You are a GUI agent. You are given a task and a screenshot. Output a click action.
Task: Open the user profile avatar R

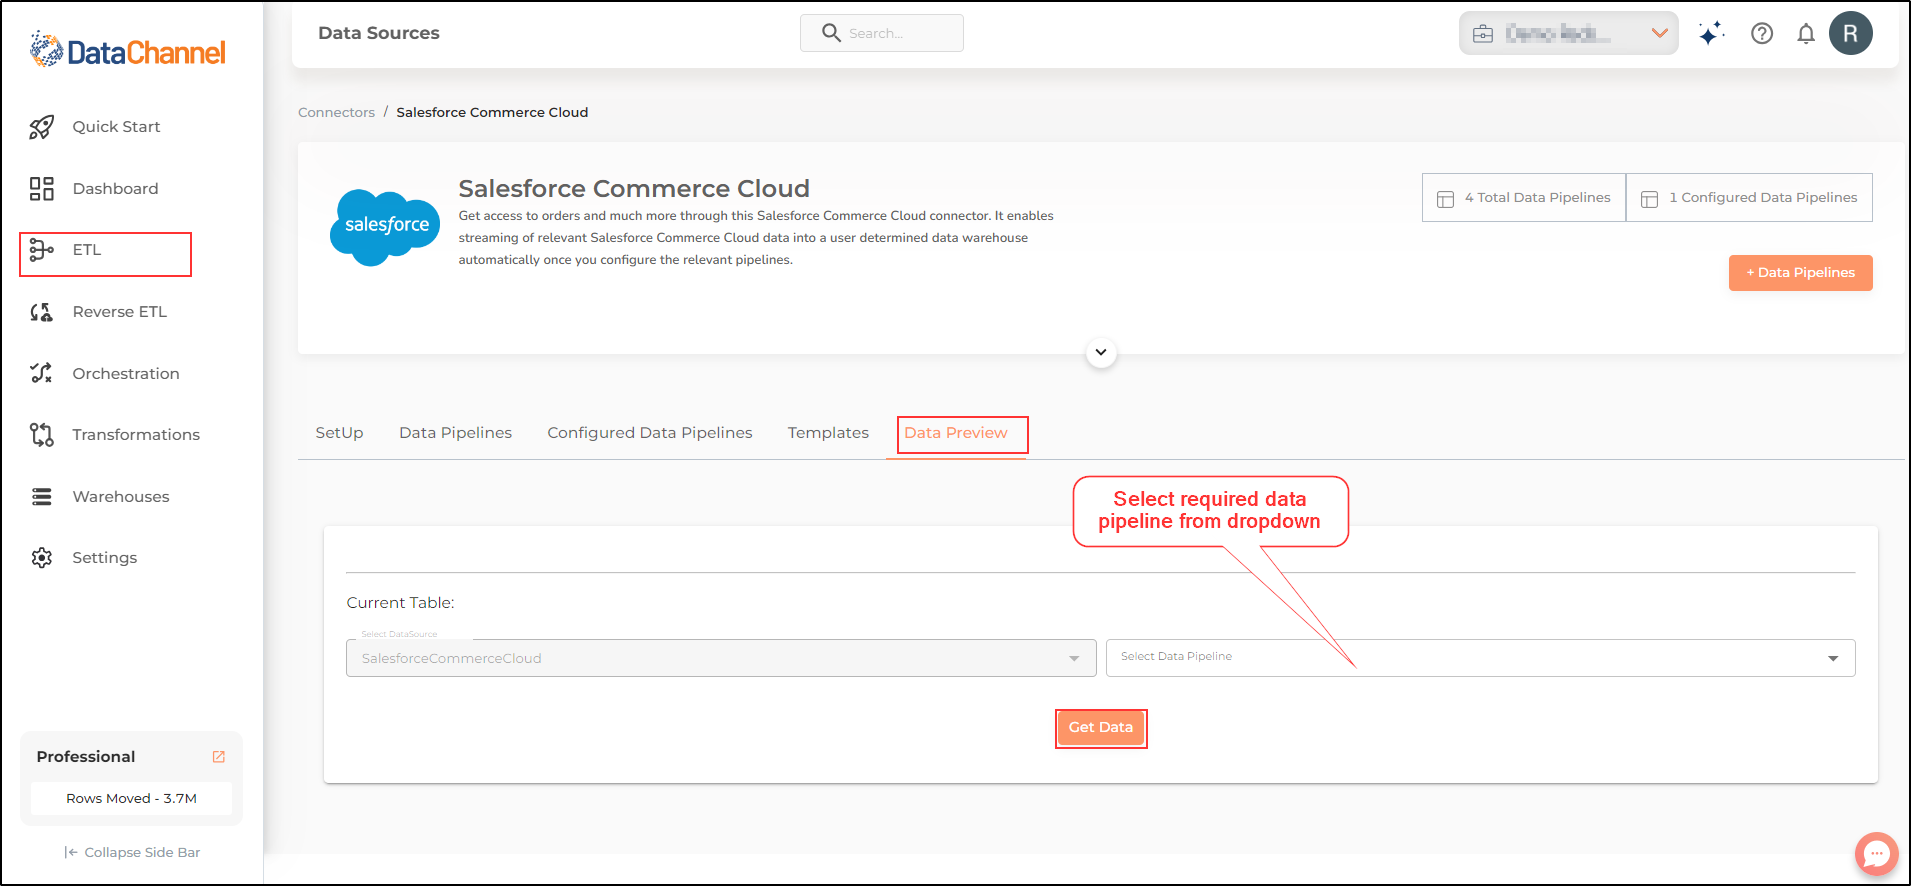(1851, 33)
